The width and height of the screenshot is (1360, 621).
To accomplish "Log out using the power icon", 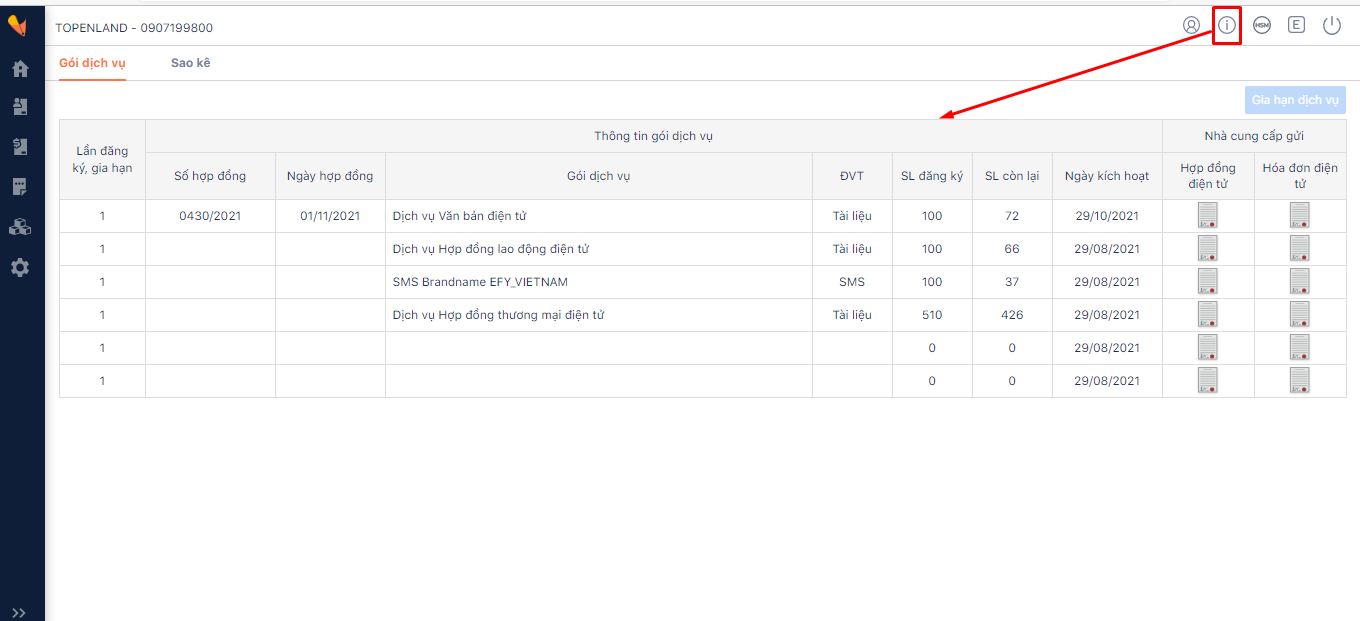I will click(x=1332, y=26).
